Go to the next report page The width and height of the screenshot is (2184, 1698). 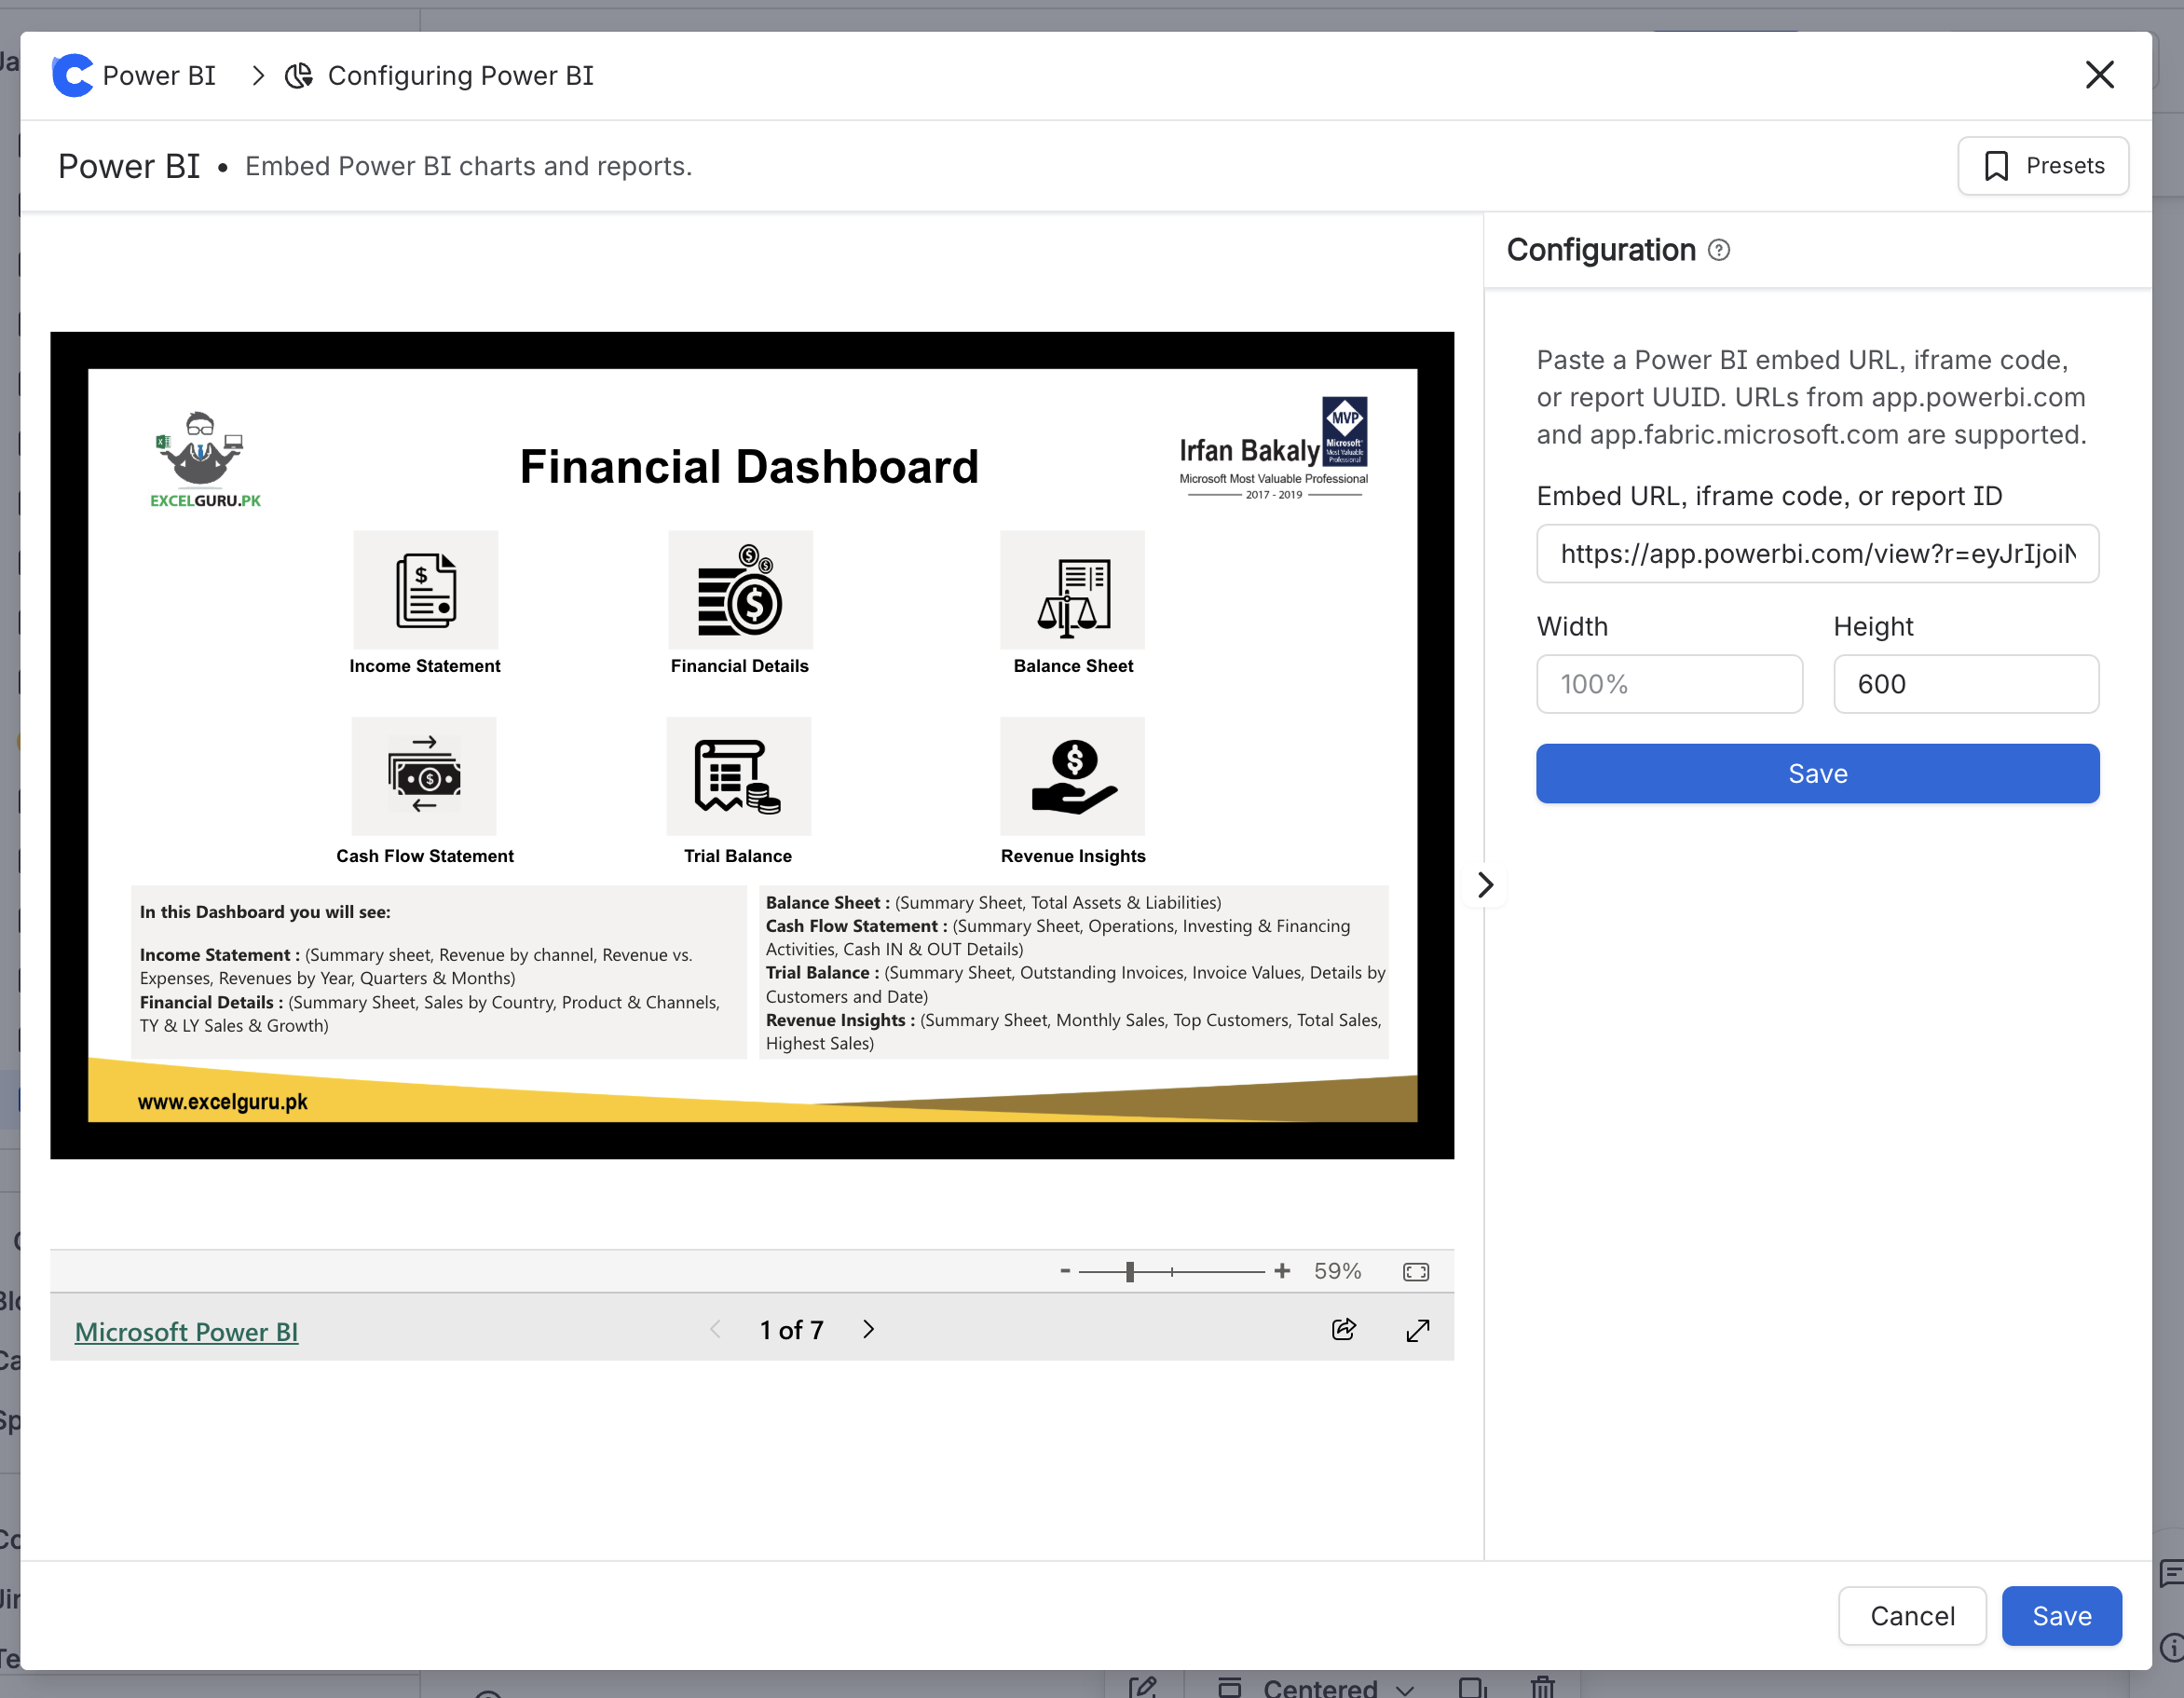[x=869, y=1329]
